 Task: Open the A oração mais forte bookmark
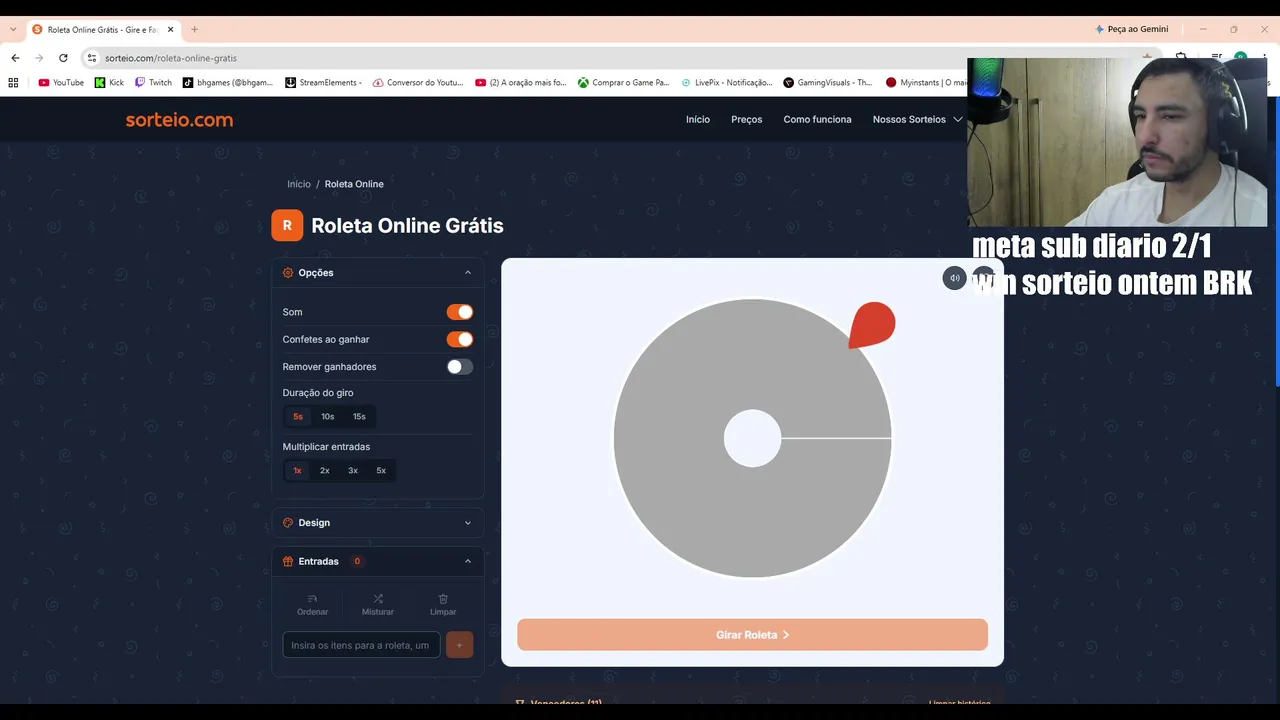coord(521,83)
